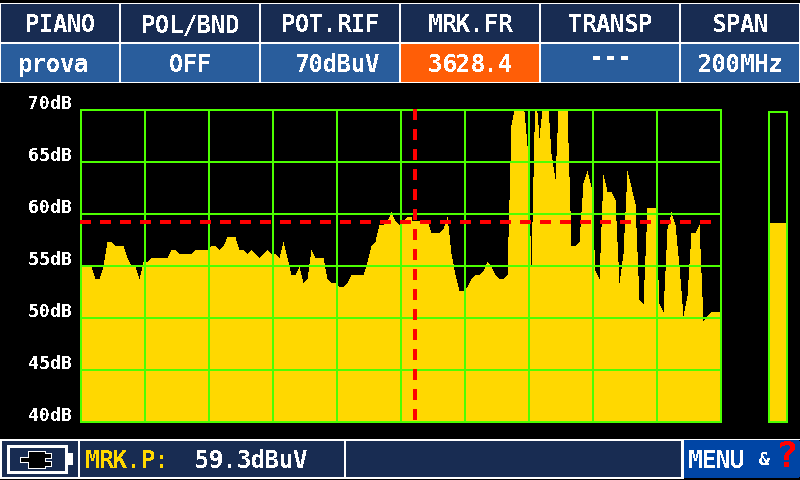Change the 200MHz span value
800x480 pixels.
pos(740,63)
